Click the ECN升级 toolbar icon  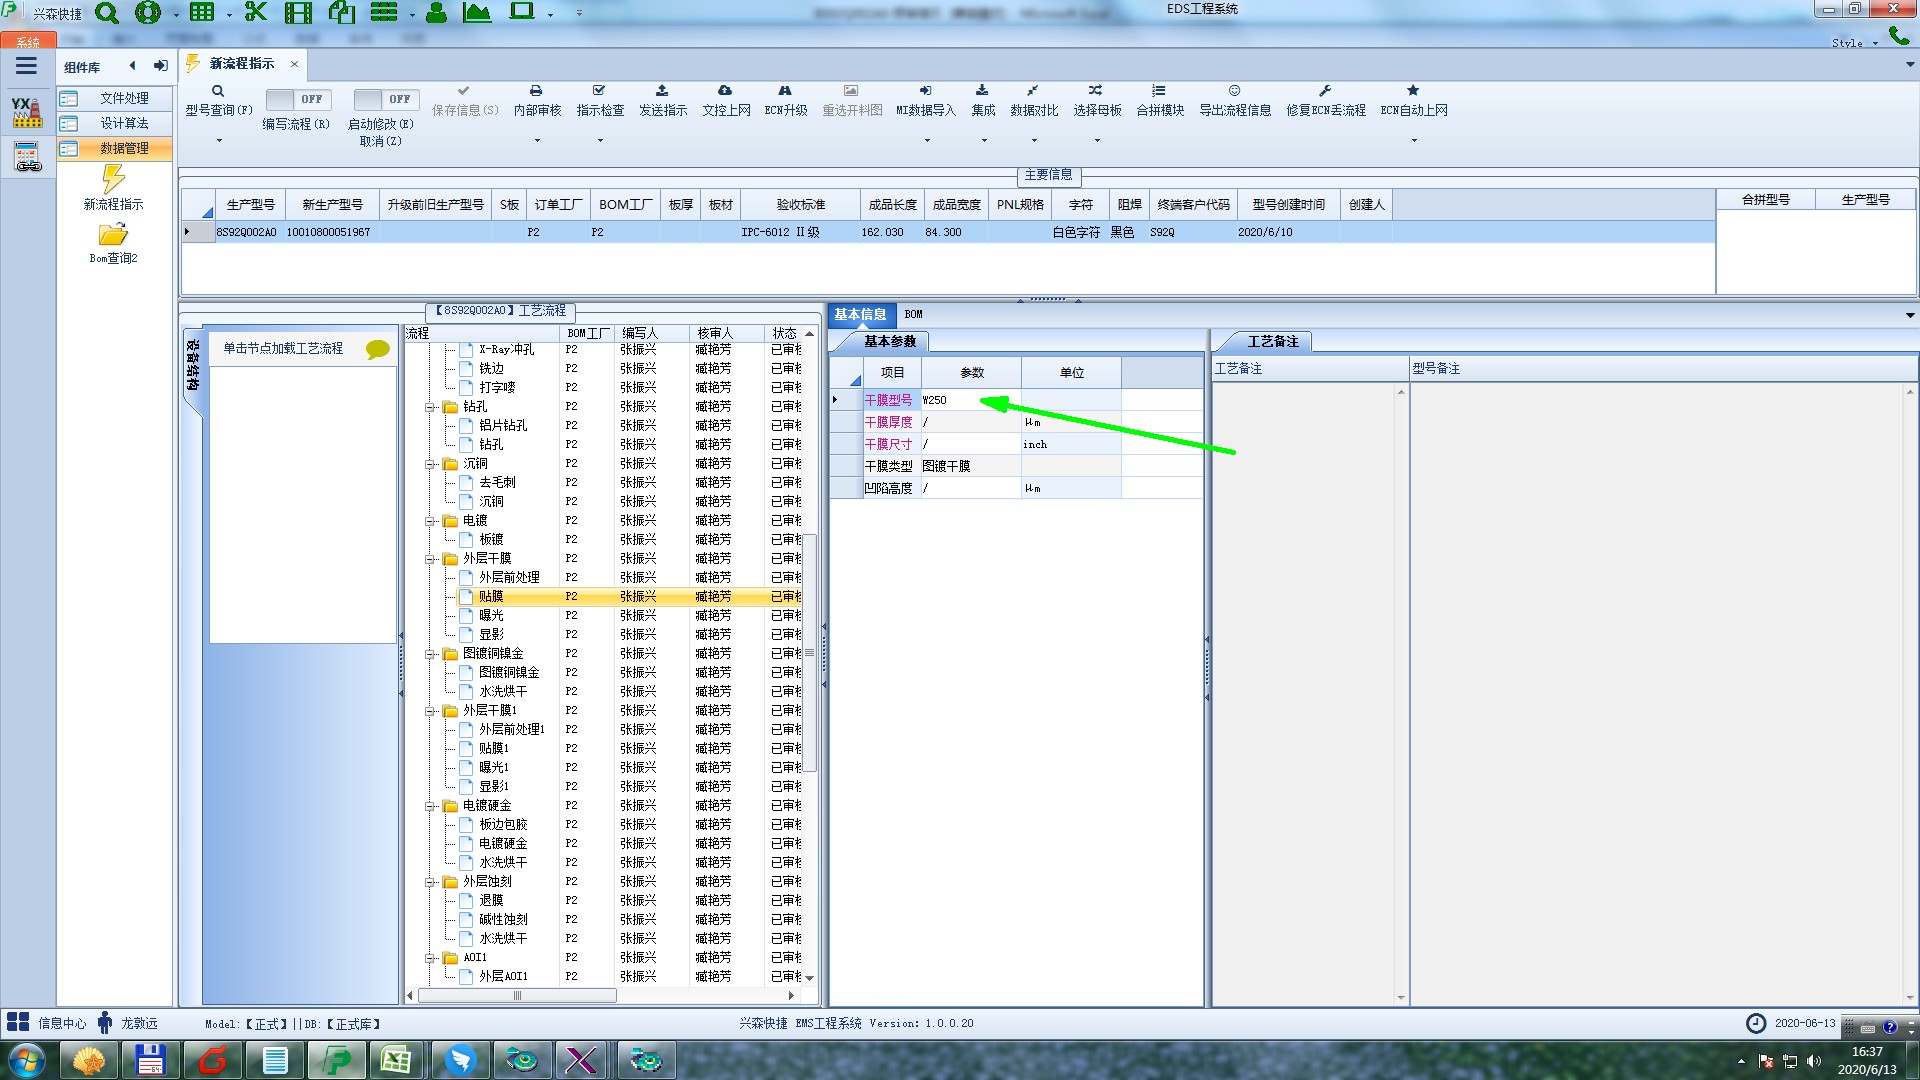point(785,91)
